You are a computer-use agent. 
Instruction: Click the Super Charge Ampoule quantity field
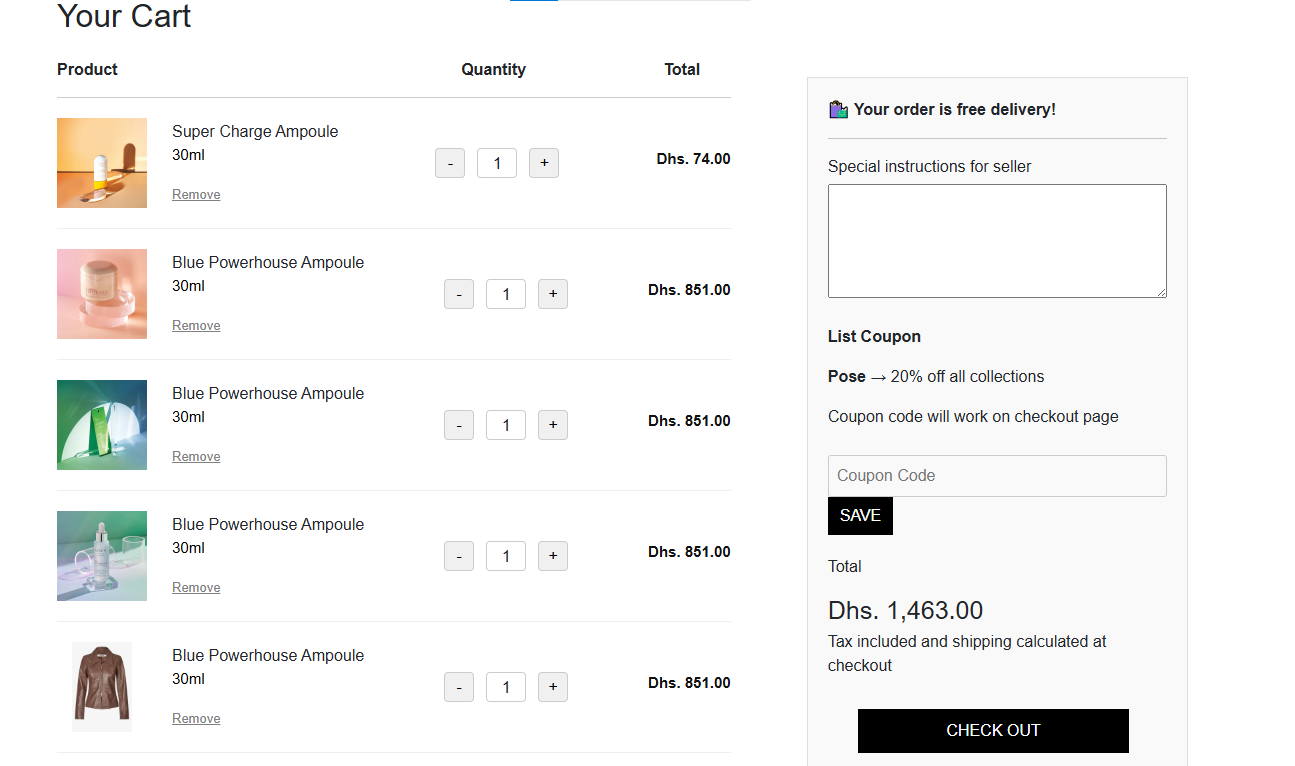point(497,163)
